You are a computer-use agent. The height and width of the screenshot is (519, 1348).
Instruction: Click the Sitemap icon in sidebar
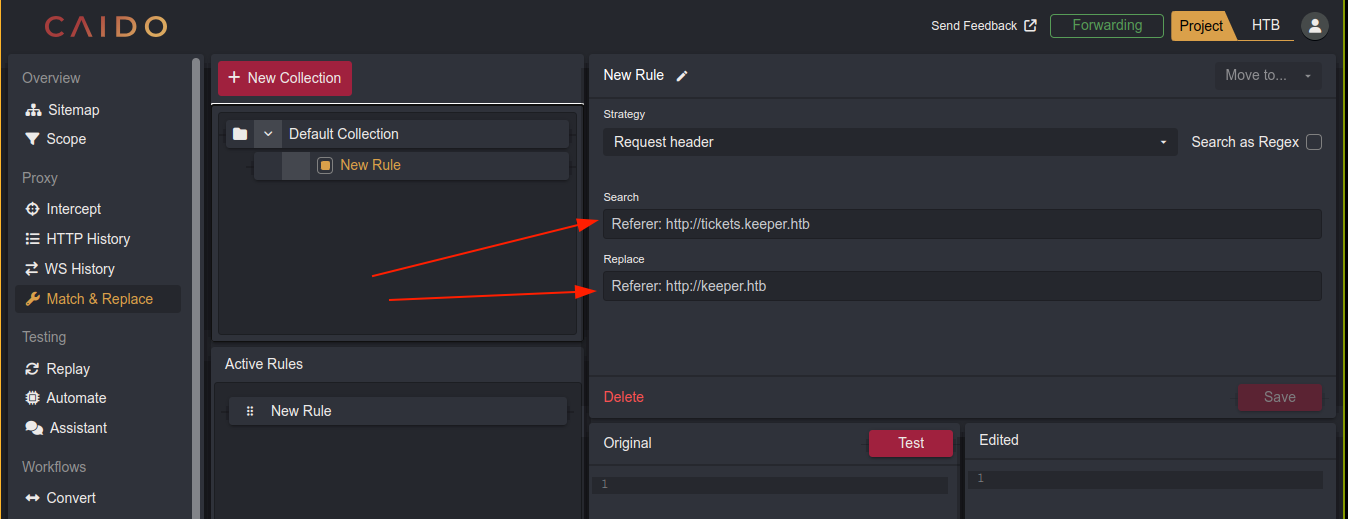click(x=33, y=110)
